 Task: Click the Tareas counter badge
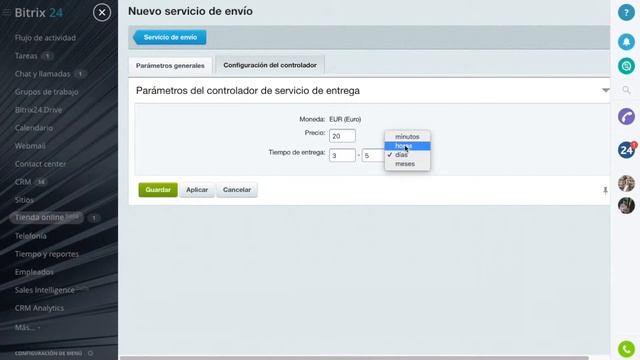coord(47,56)
